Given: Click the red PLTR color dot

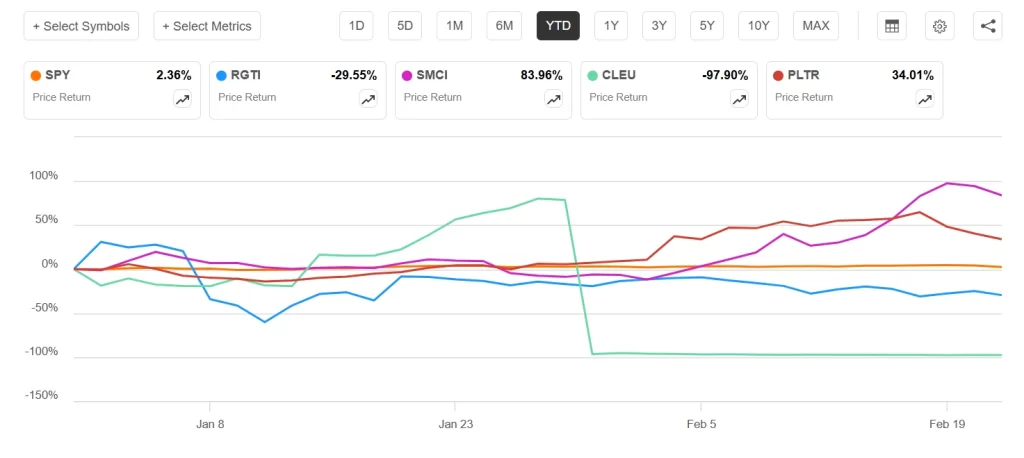Looking at the screenshot, I should click(778, 76).
